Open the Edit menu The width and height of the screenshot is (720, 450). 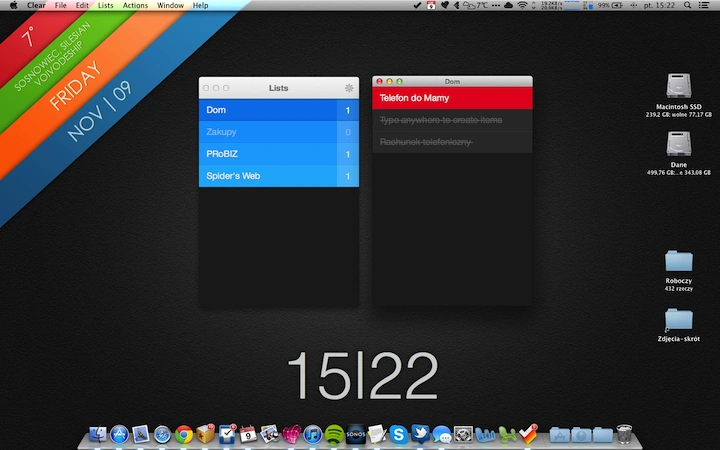coord(82,6)
